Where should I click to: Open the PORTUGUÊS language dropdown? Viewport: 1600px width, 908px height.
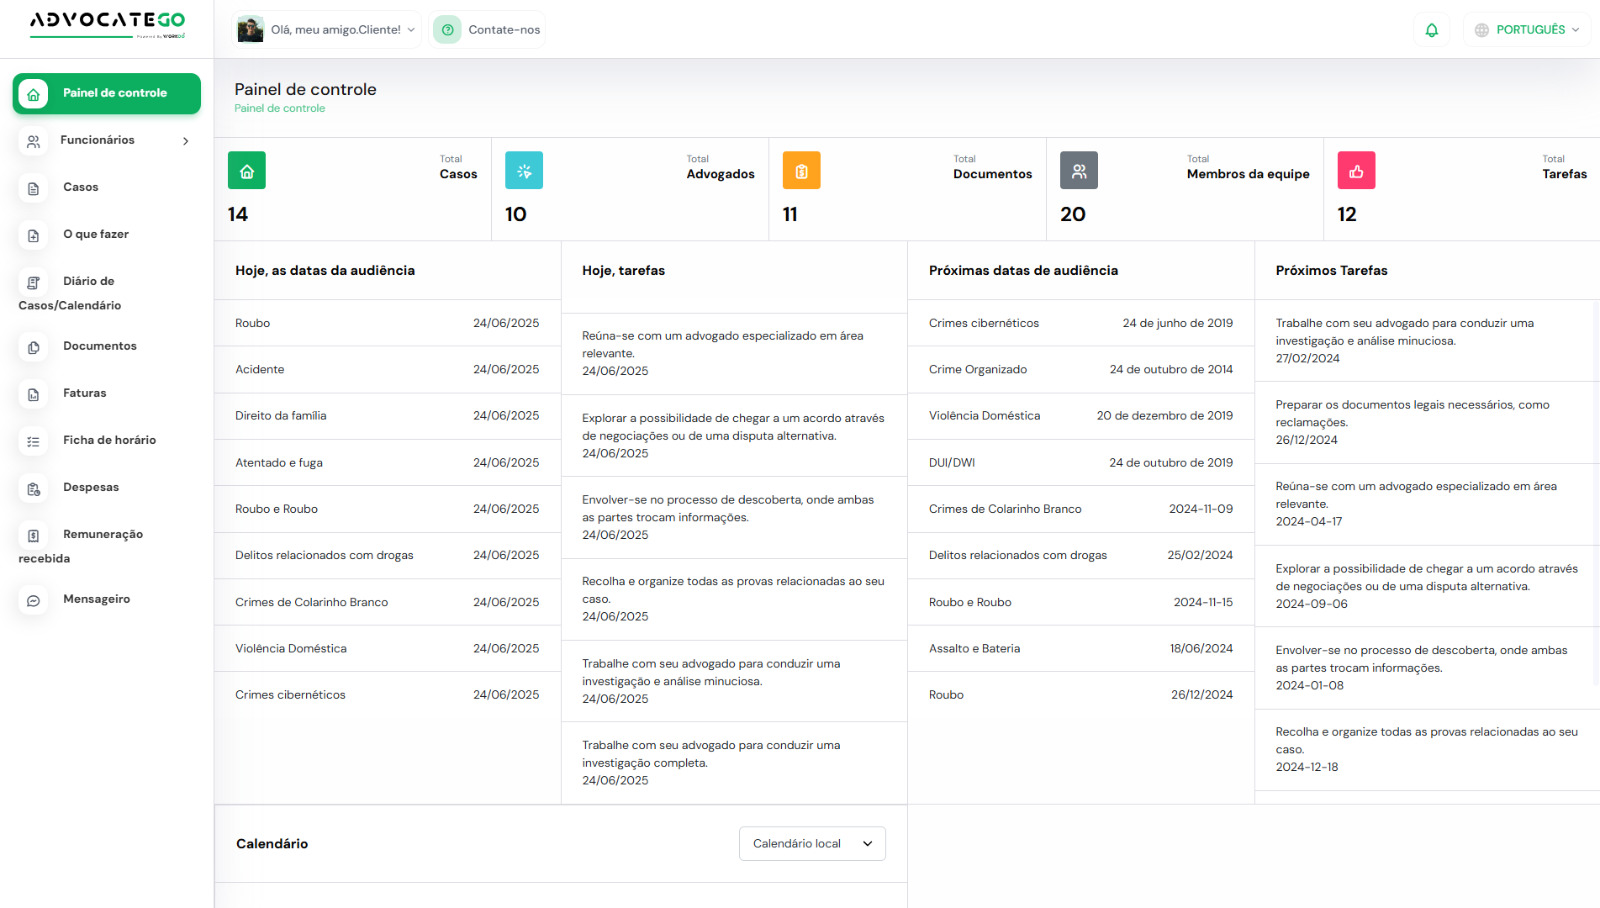click(1527, 30)
